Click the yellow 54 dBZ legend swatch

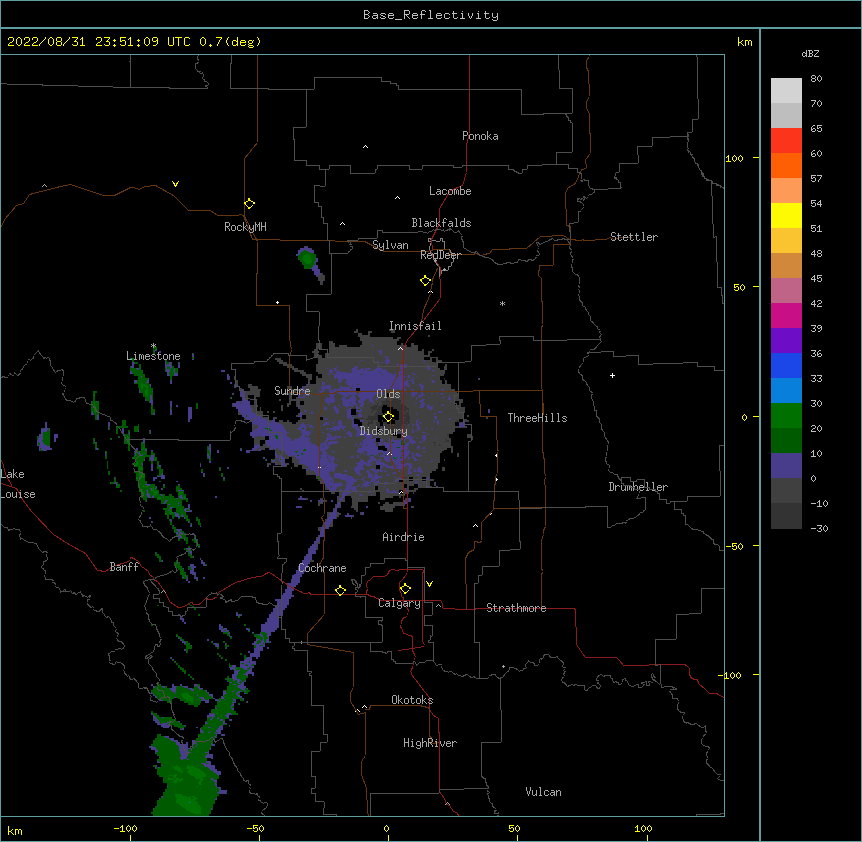[786, 215]
